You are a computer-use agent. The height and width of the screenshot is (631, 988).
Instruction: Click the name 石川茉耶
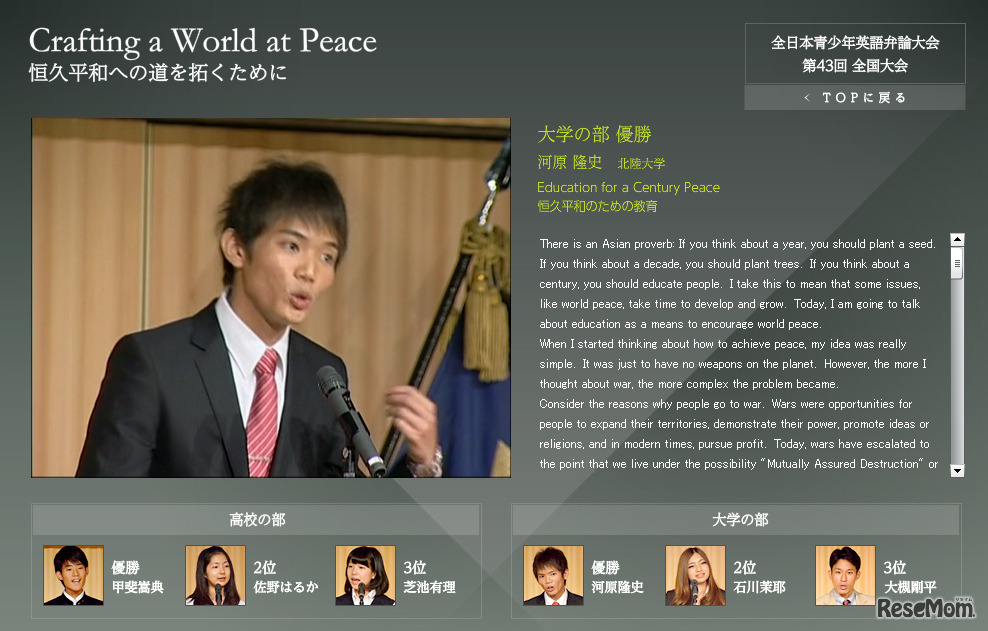(x=759, y=588)
